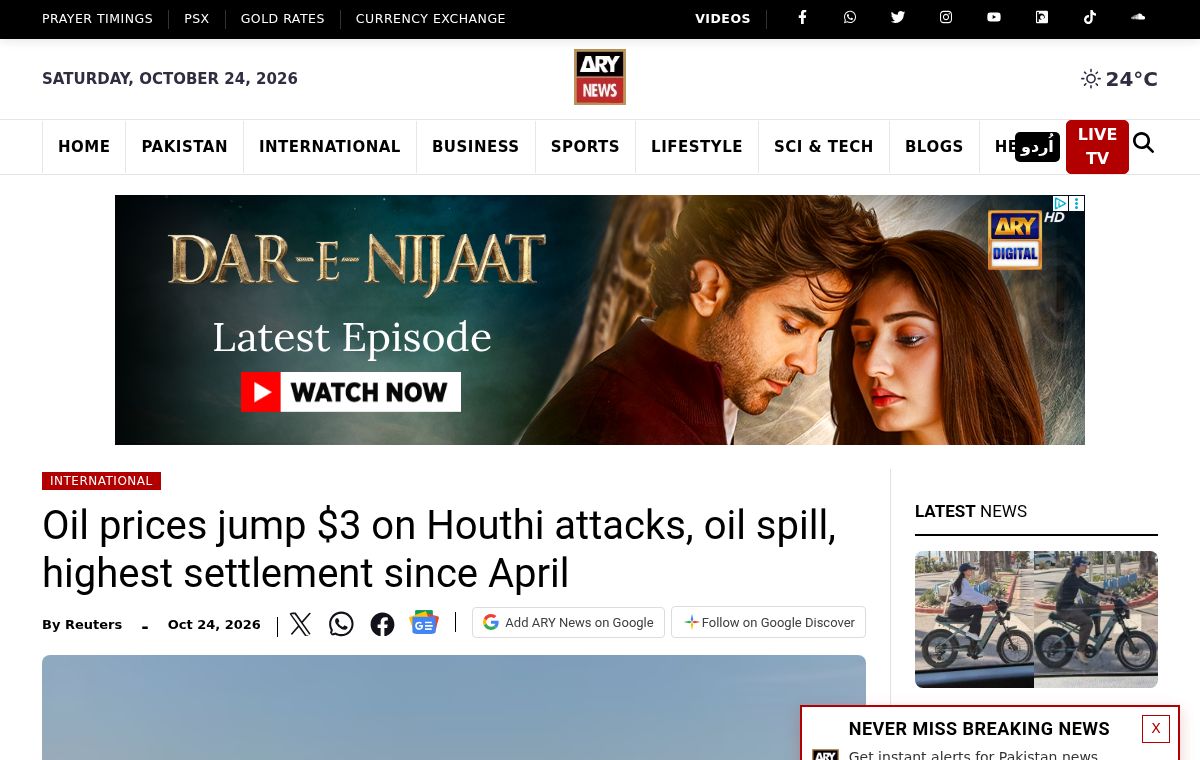Open the Lifestyle menu item
Screen dimensions: 1200x760
(x=697, y=147)
